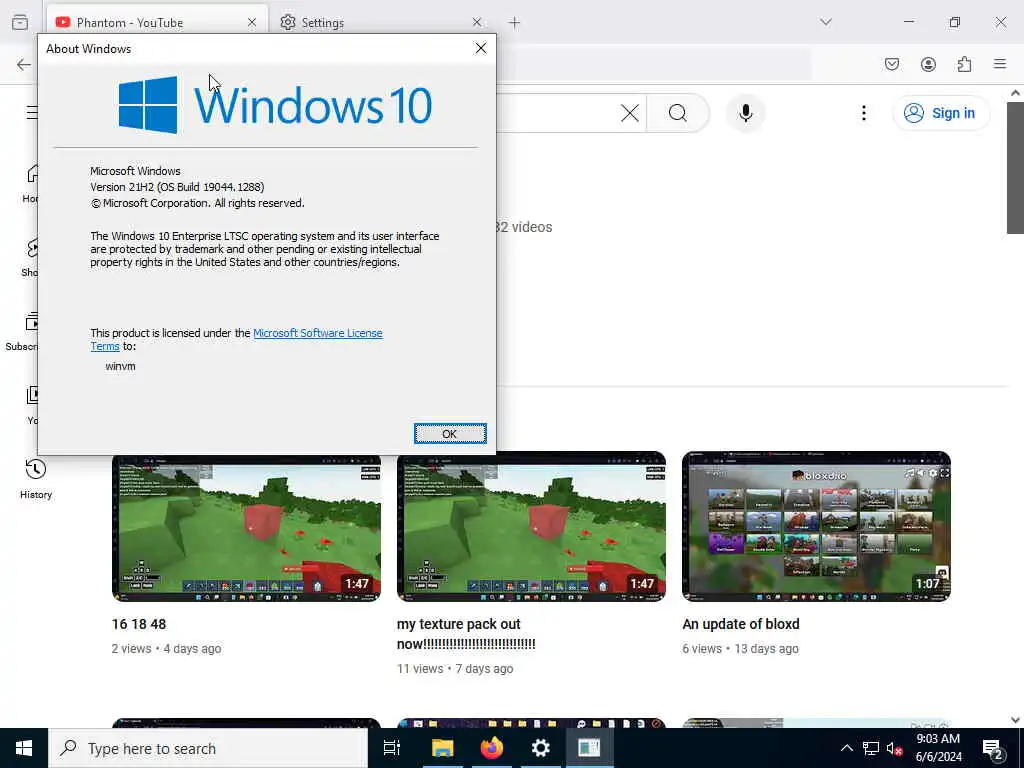The height and width of the screenshot is (768, 1024).
Task: Open 'my texture pack out now' title link
Action: pos(466,634)
